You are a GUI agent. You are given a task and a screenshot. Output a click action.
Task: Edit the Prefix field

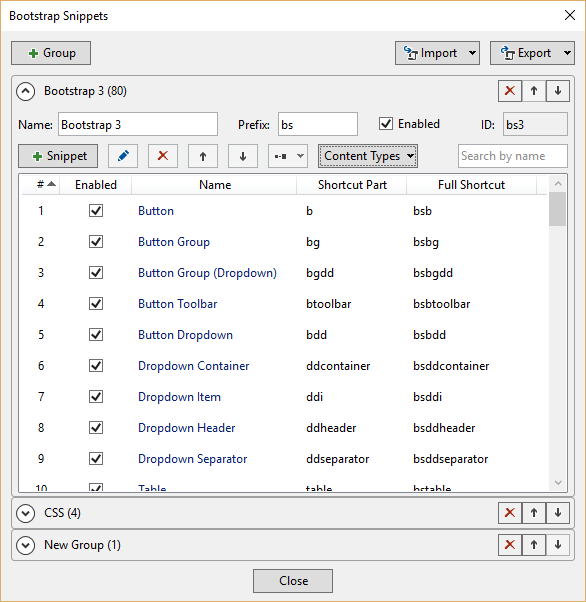pos(318,124)
